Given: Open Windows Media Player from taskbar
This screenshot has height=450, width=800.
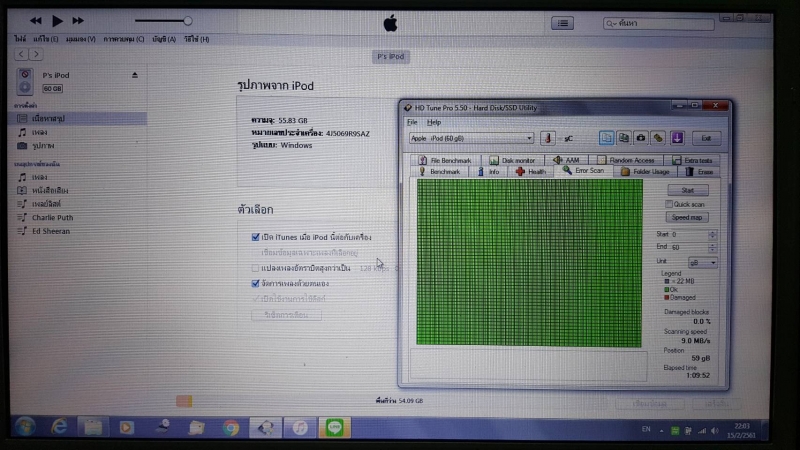Looking at the screenshot, I should (x=127, y=428).
